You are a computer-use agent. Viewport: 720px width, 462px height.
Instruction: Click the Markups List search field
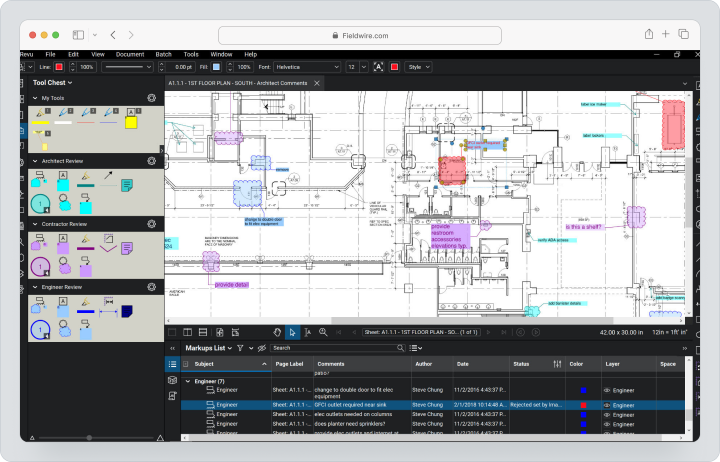click(x=338, y=348)
